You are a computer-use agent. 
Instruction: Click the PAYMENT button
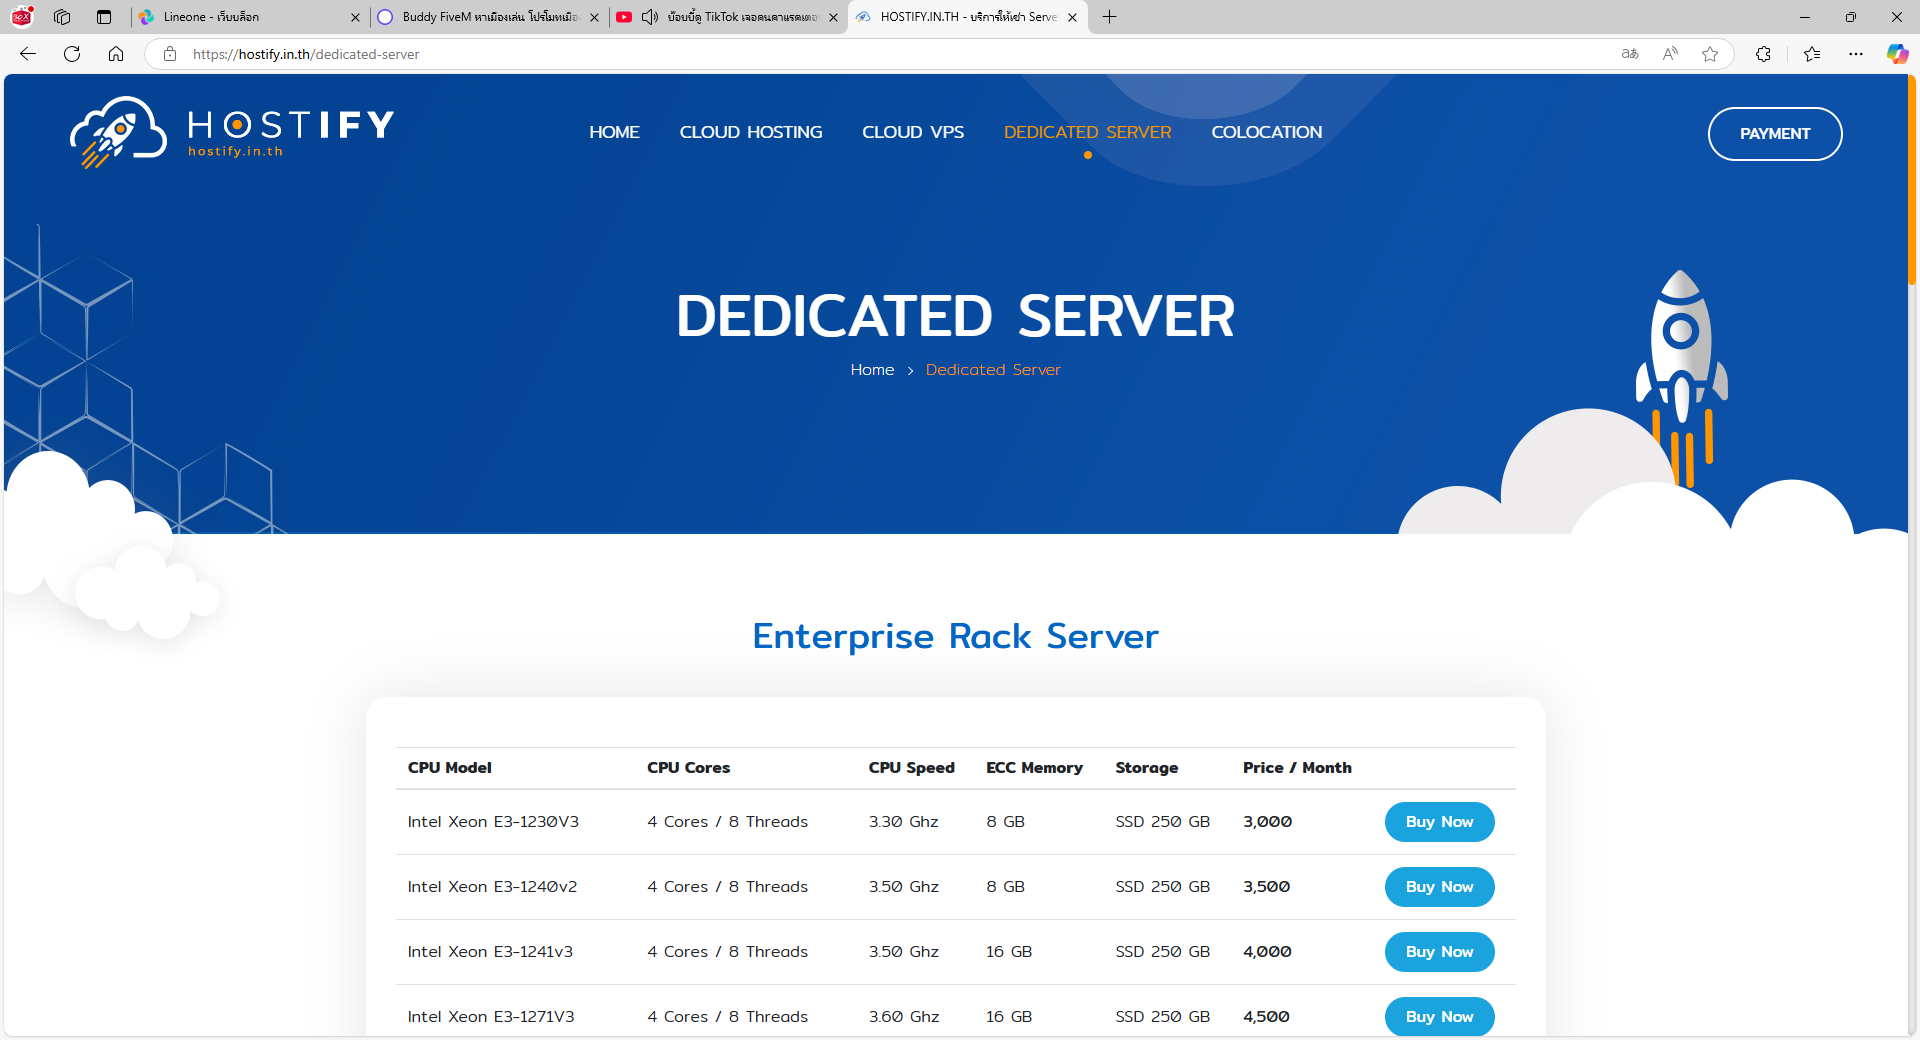(x=1774, y=134)
